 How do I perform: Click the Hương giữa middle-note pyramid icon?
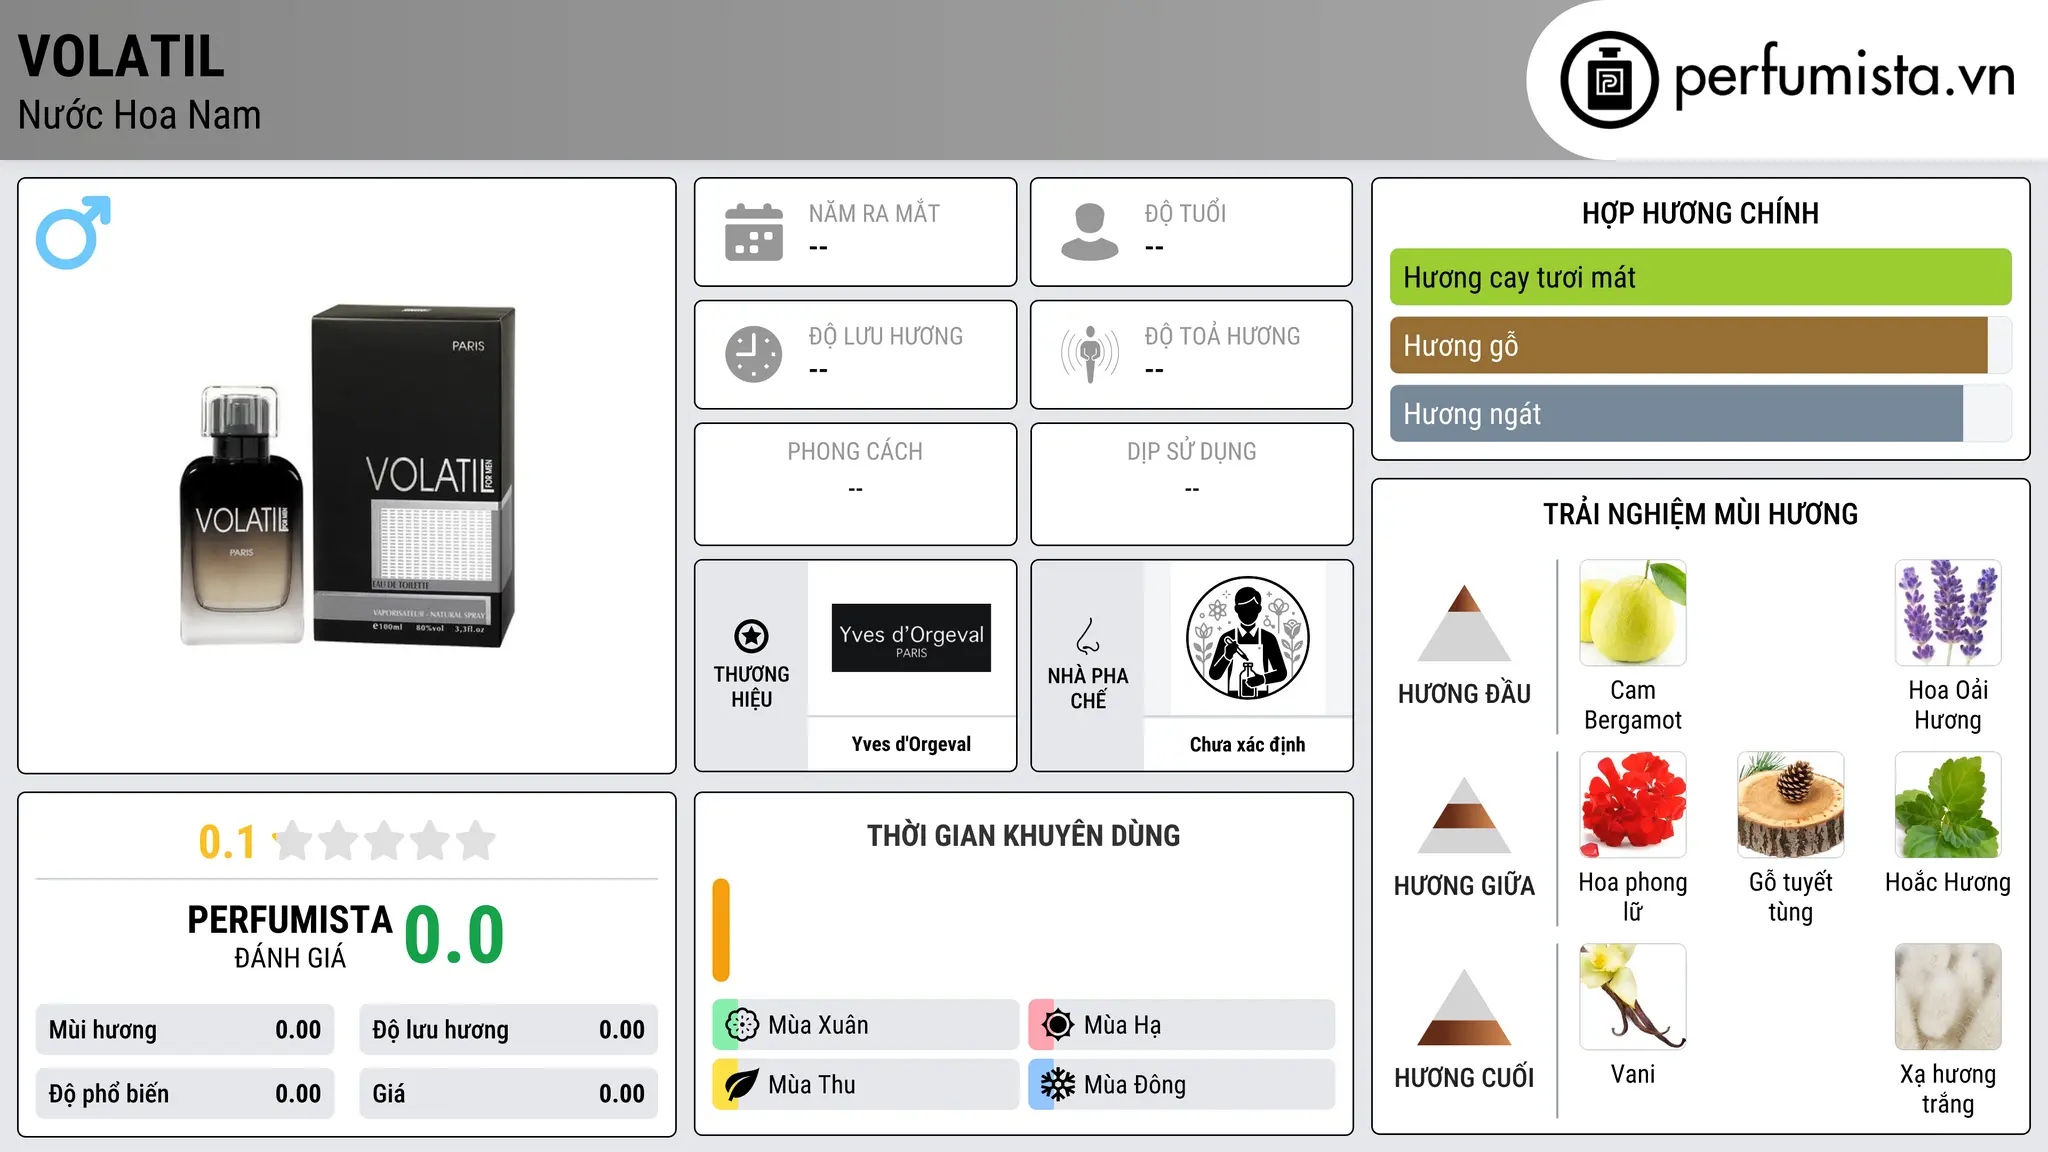[x=1464, y=815]
